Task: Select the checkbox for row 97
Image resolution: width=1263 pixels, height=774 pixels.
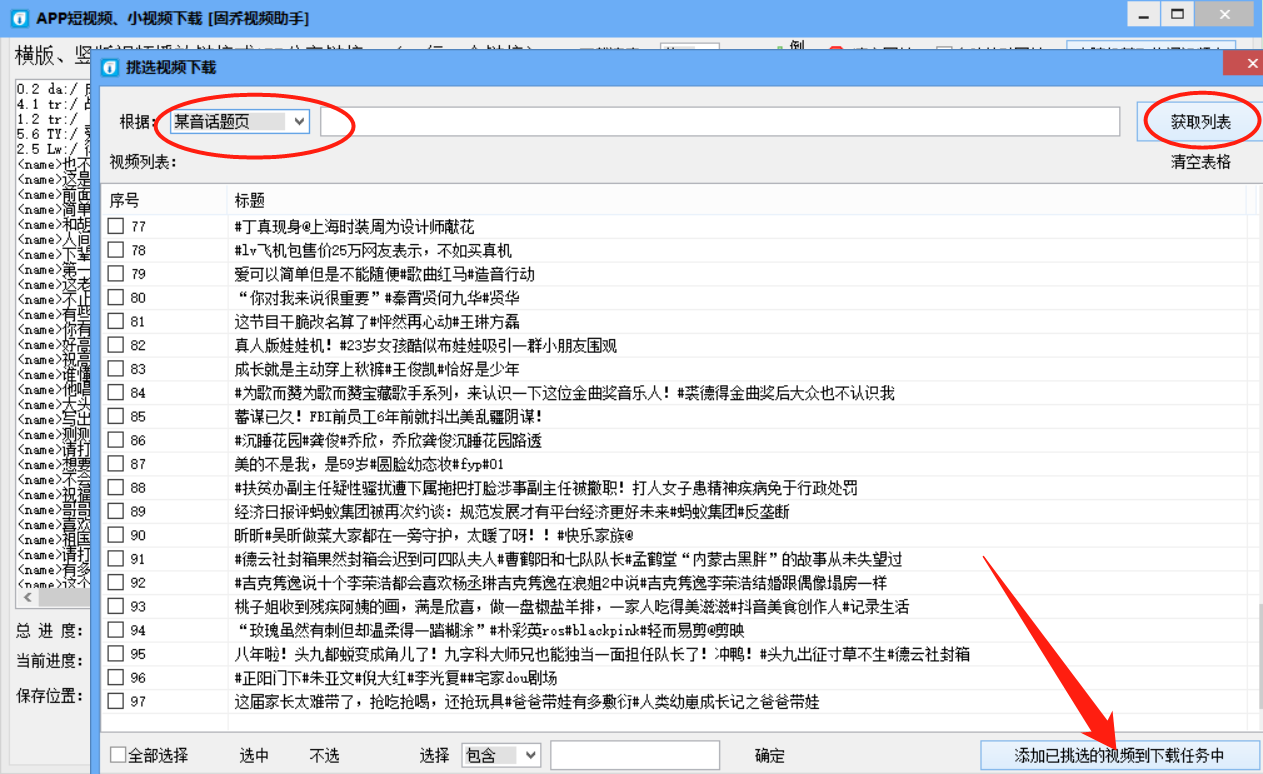Action: pos(116,701)
